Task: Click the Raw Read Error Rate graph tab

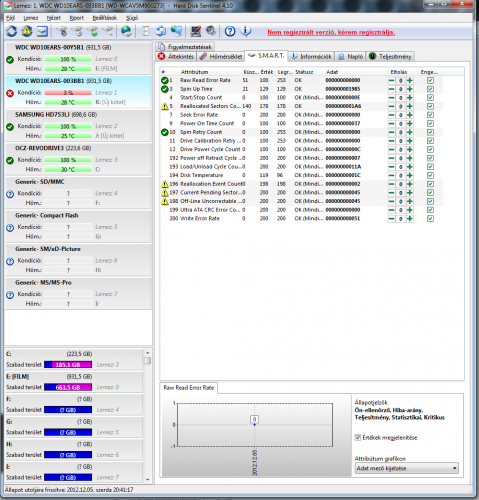Action: pyautogui.click(x=189, y=388)
